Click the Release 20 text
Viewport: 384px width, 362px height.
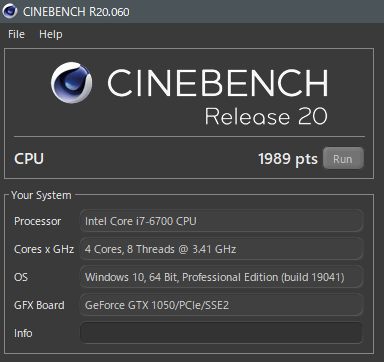(266, 116)
